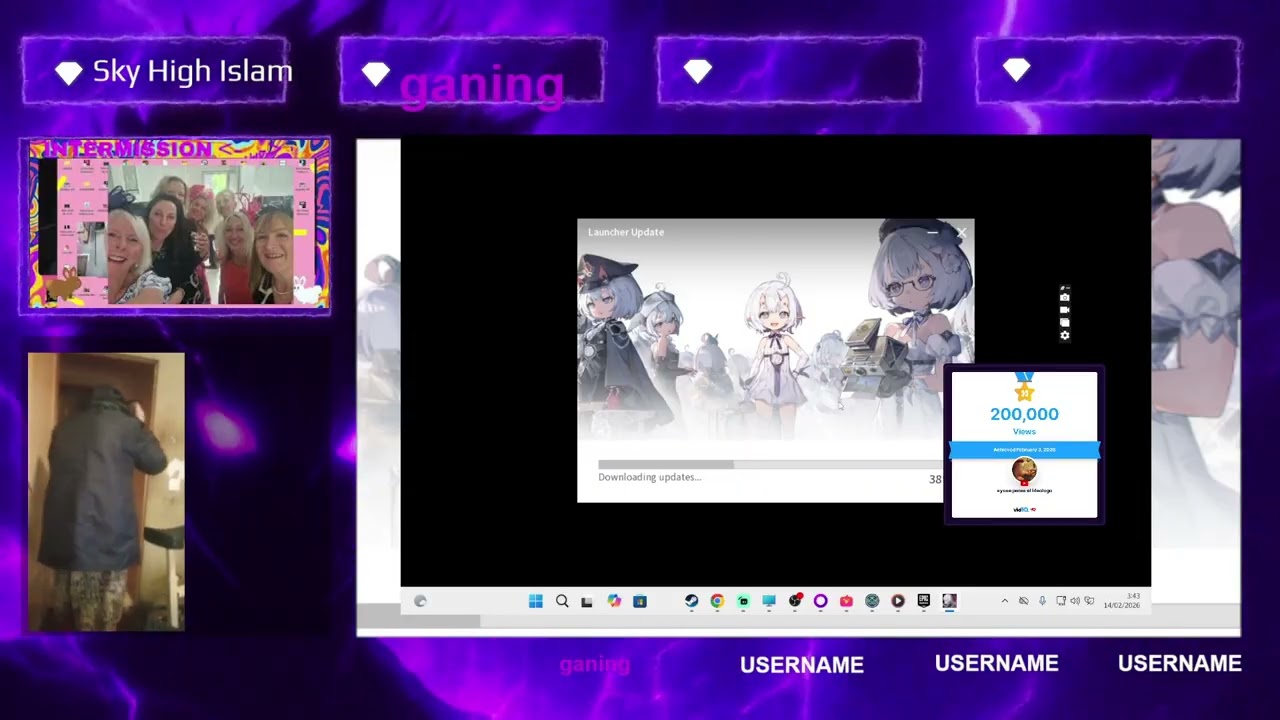Open Google Chrome from the taskbar
Image resolution: width=1280 pixels, height=720 pixels.
point(717,601)
